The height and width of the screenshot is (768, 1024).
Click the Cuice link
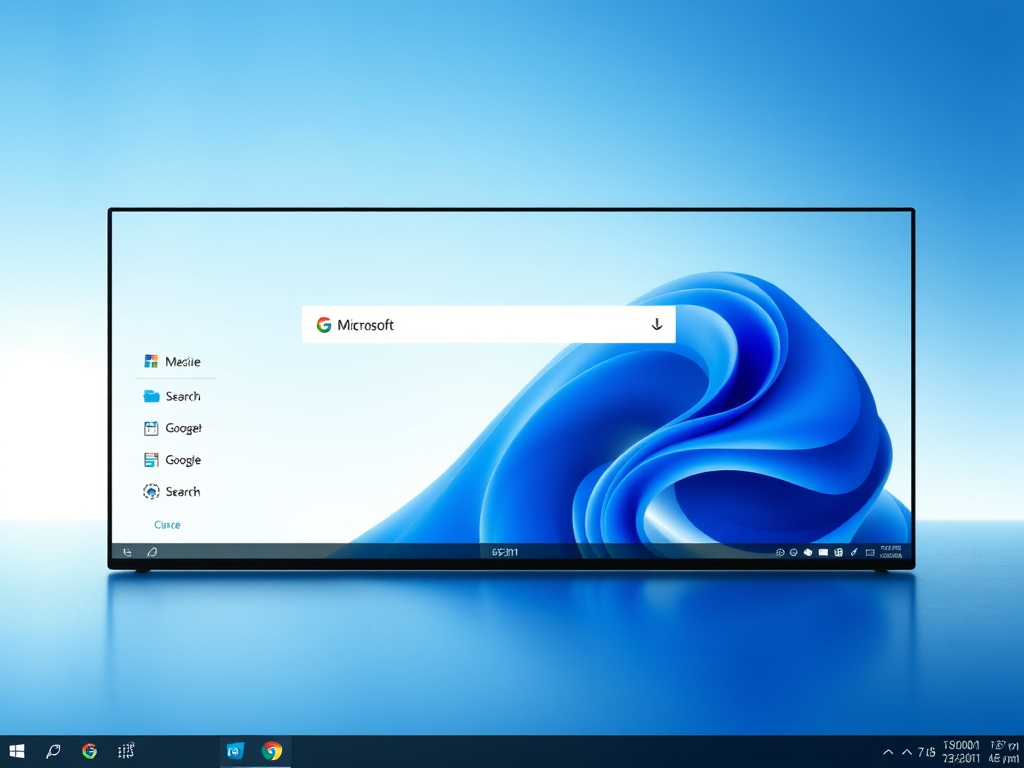point(167,524)
